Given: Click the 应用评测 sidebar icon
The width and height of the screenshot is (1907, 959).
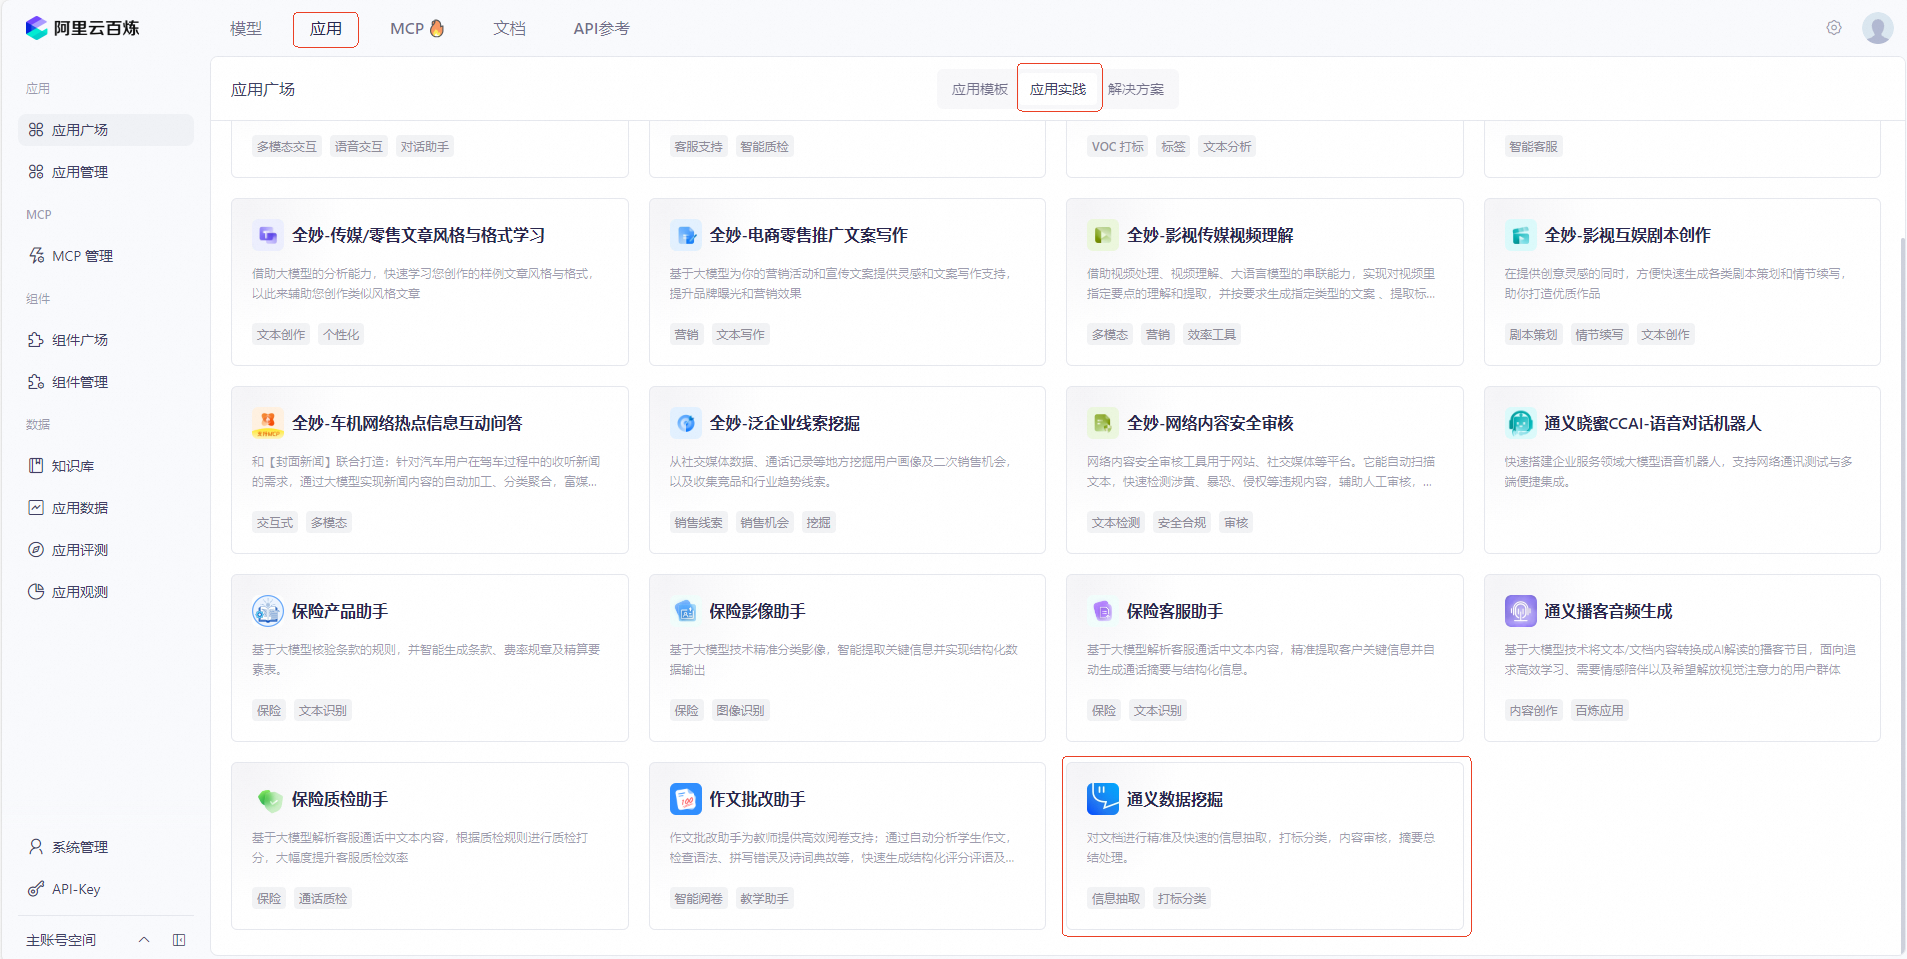Looking at the screenshot, I should pos(36,550).
